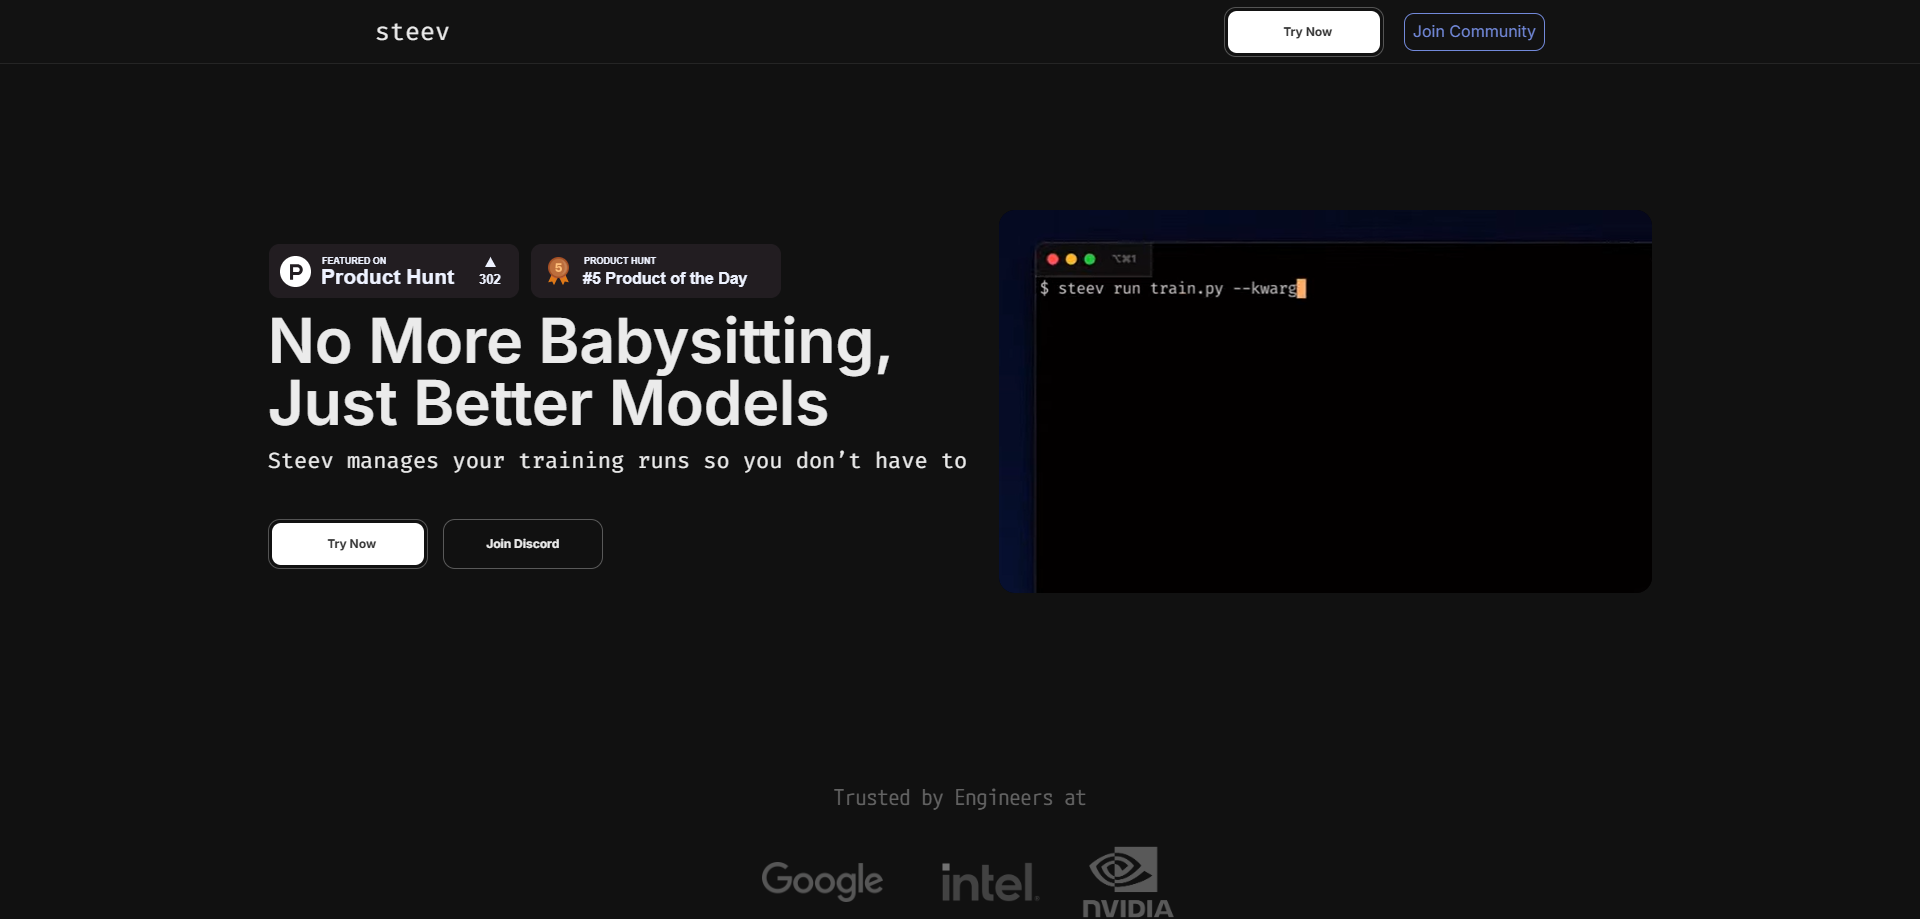Click the yellow traffic-light dot on the terminal
This screenshot has height=919, width=1920.
[1072, 259]
